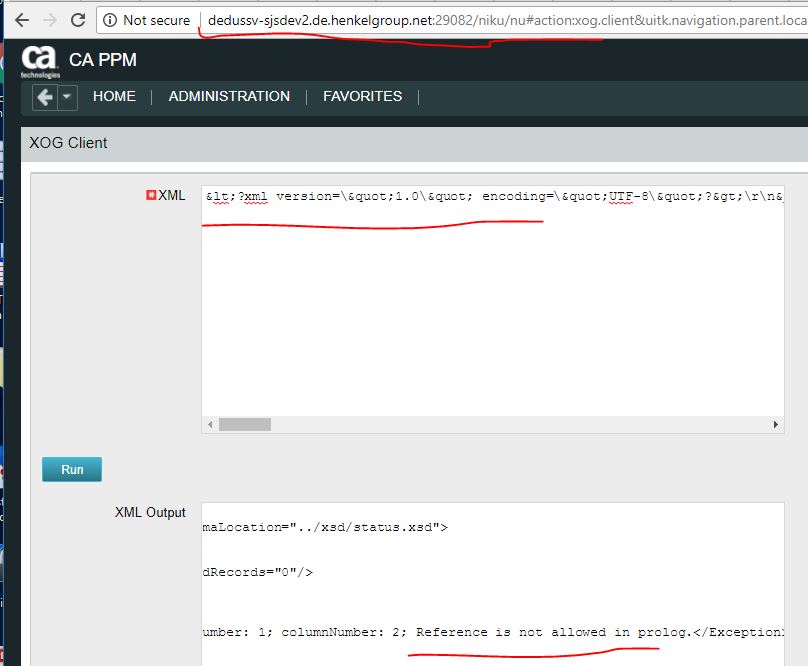Open the history dropdown next to back arrow
Viewport: 808px width, 666px height.
pos(67,97)
